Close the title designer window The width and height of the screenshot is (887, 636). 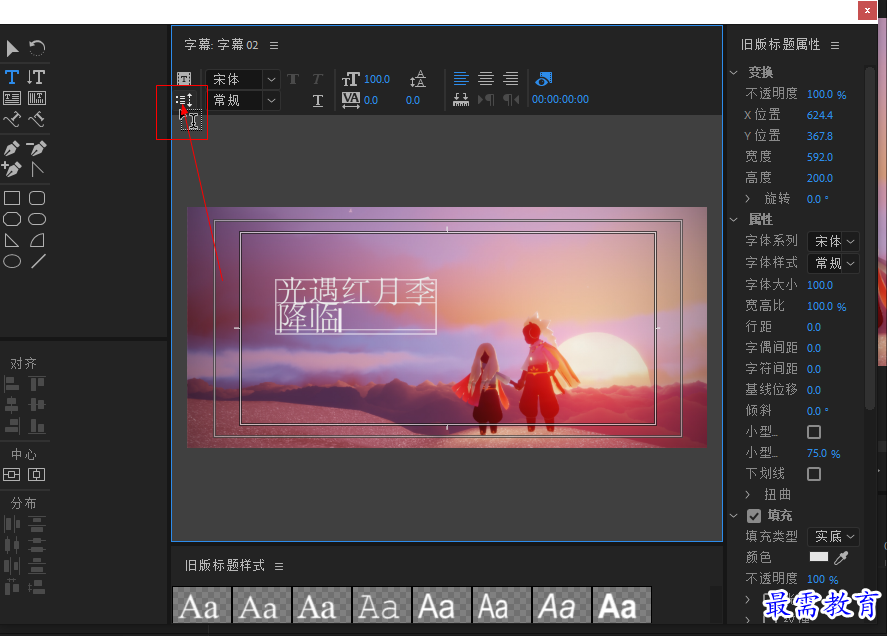867,10
